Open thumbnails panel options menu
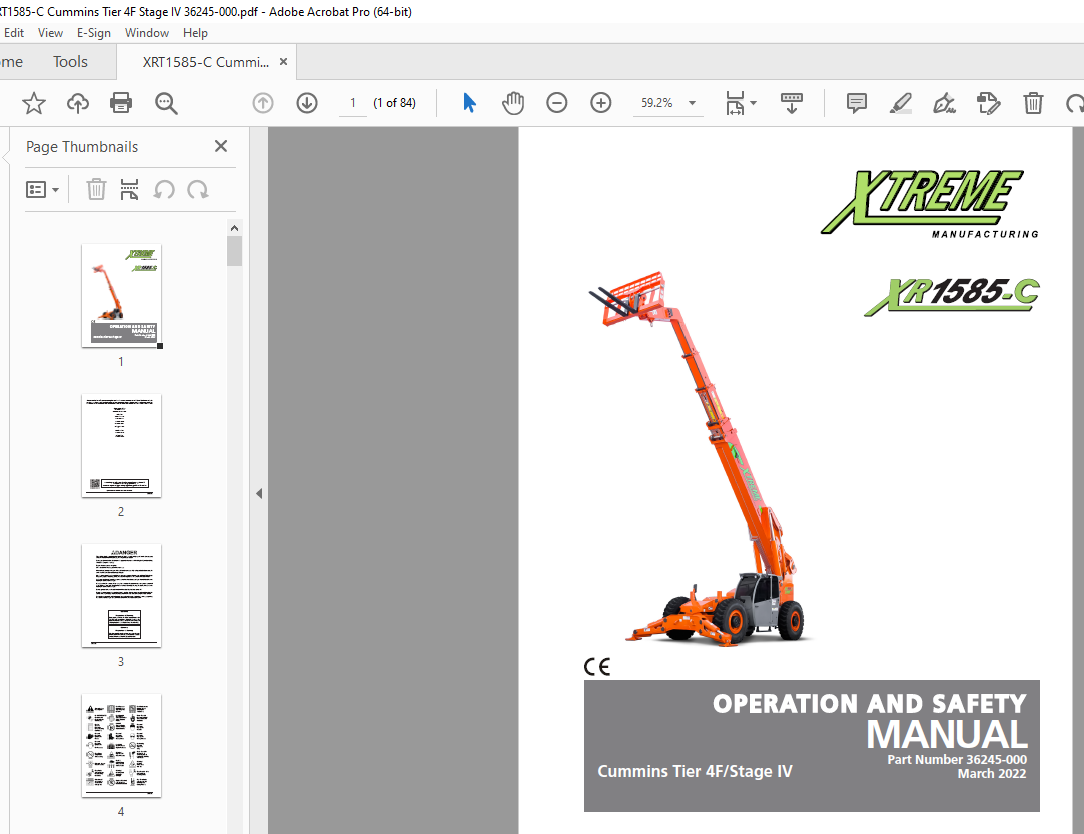Viewport: 1084px width, 834px height. pyautogui.click(x=42, y=189)
